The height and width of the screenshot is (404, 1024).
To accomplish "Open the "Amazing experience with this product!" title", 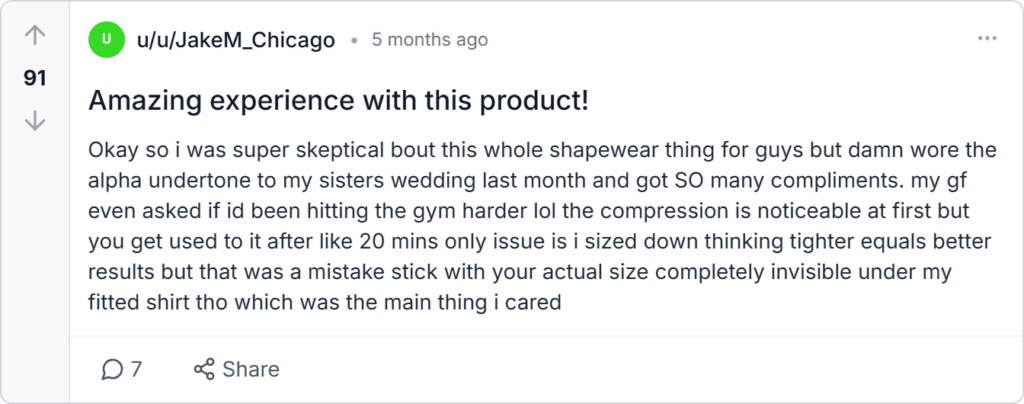I will click(x=338, y=100).
